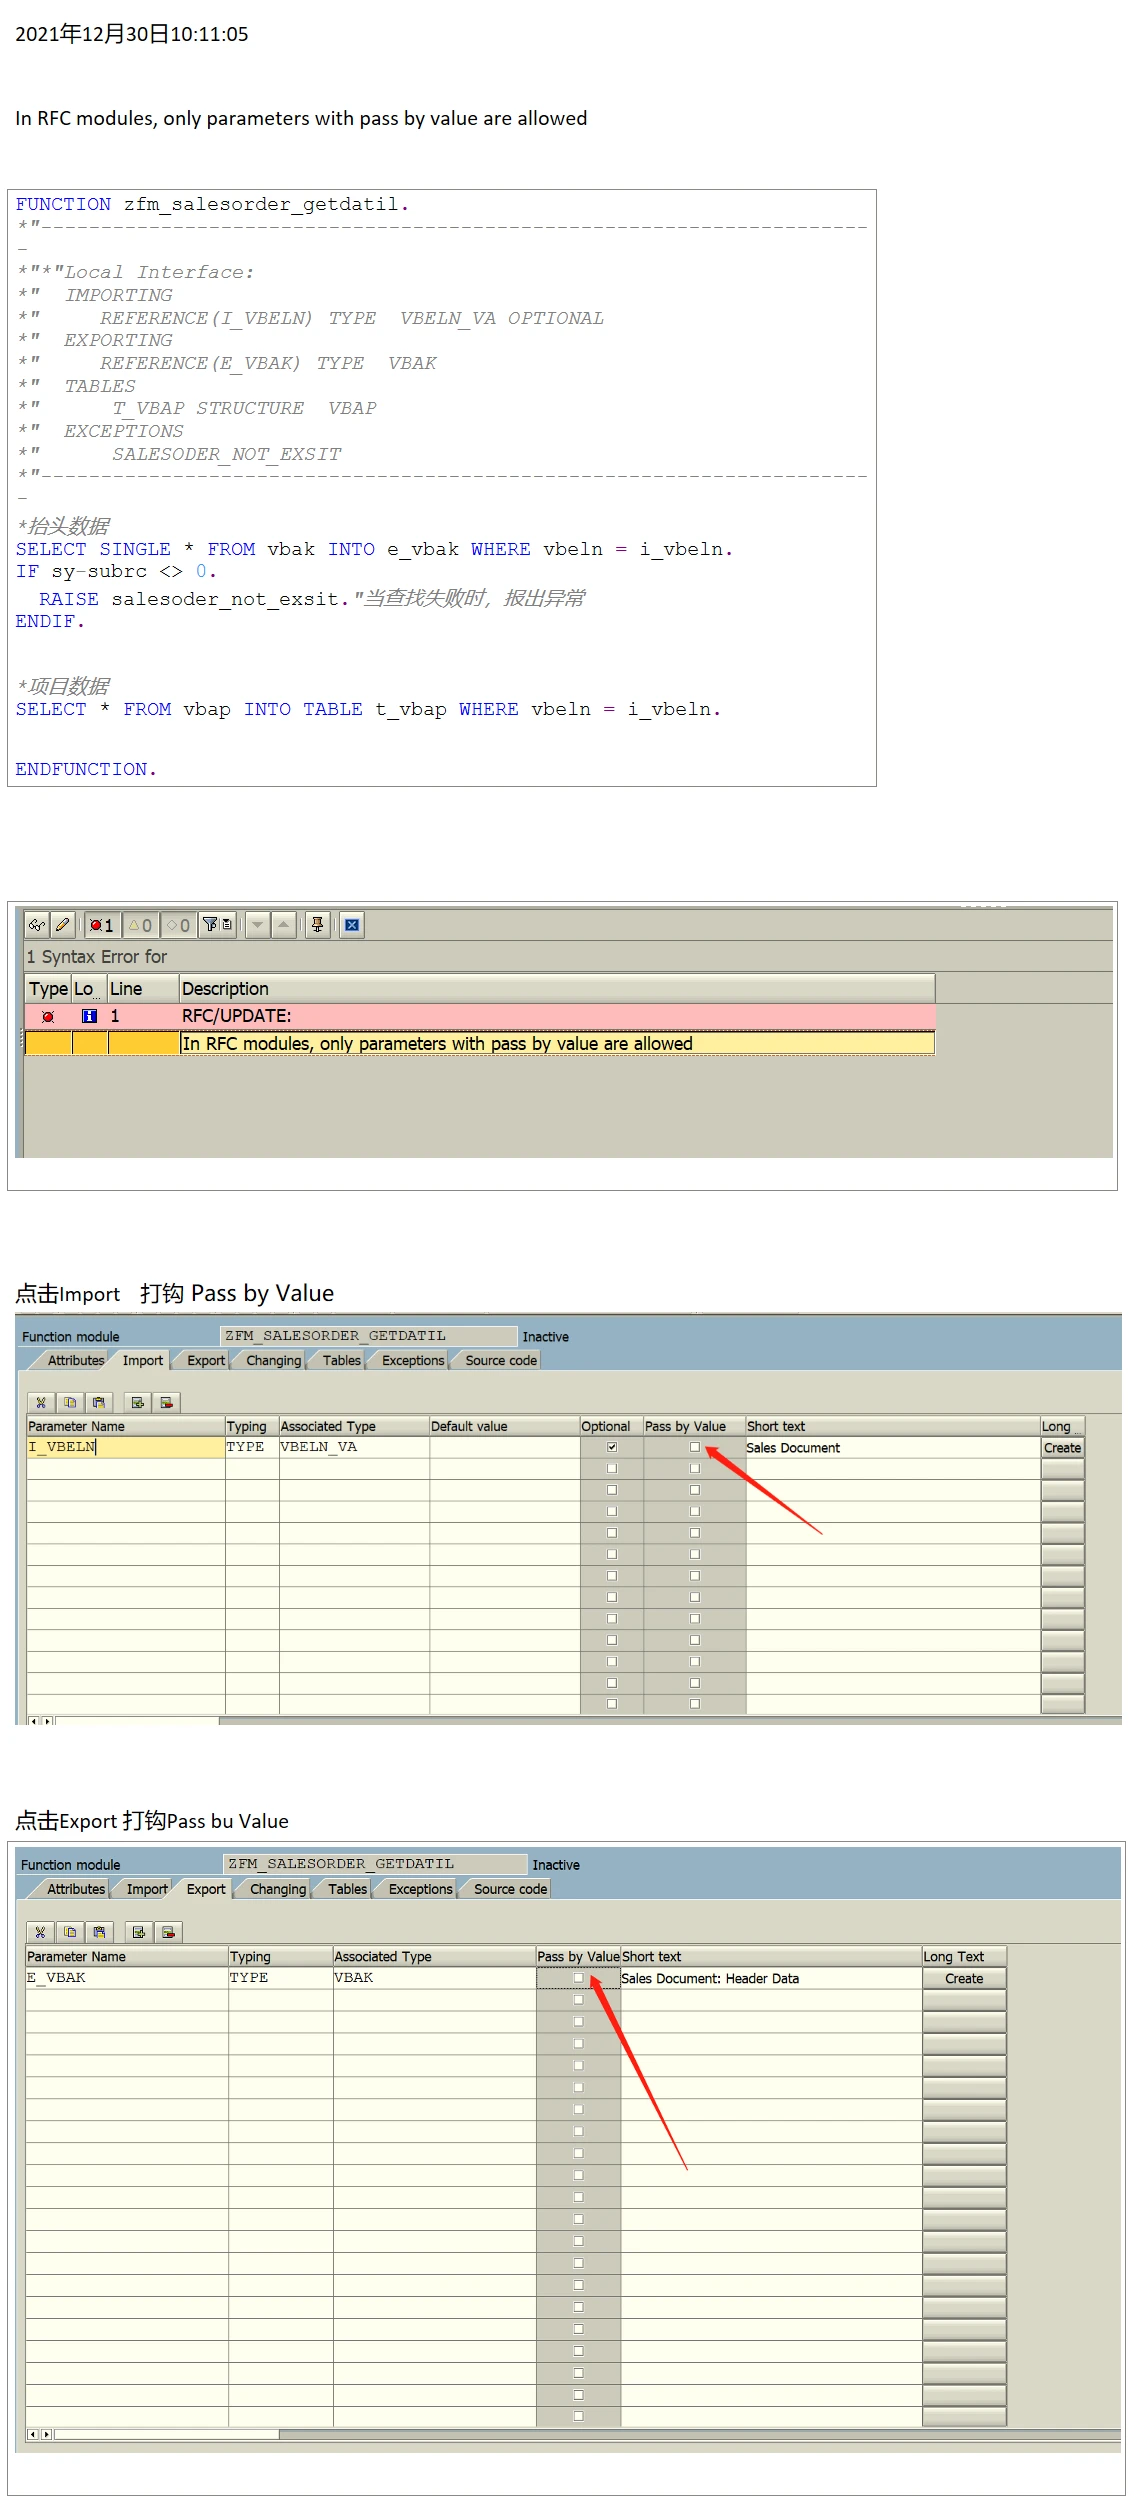Open Attributes tab in the Import screenshot
This screenshot has width=1129, height=2512.
tap(75, 1360)
